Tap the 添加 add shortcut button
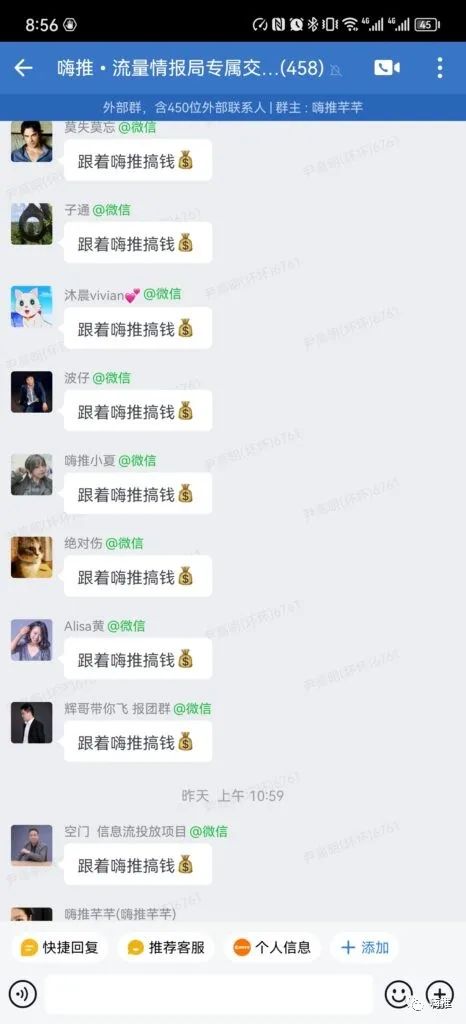The image size is (466, 1024). tap(365, 948)
